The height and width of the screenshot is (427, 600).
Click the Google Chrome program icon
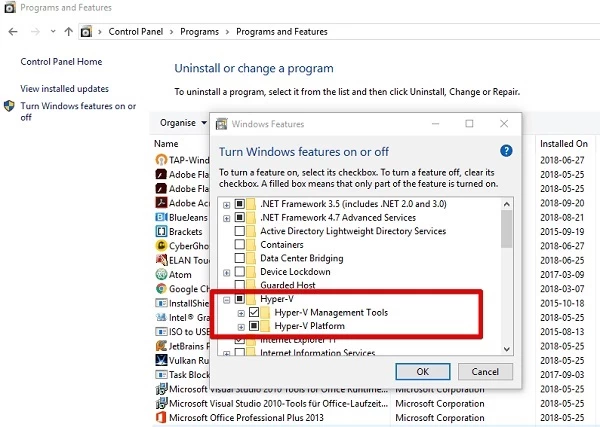coord(161,288)
